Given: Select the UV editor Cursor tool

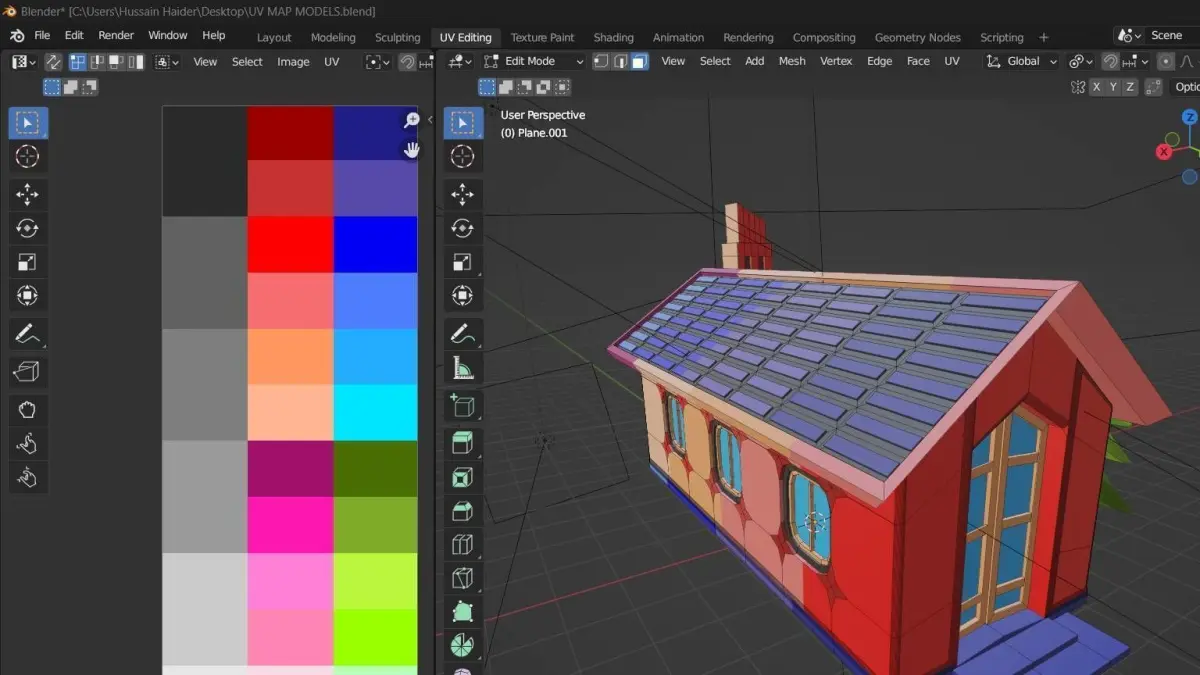Looking at the screenshot, I should (x=27, y=156).
